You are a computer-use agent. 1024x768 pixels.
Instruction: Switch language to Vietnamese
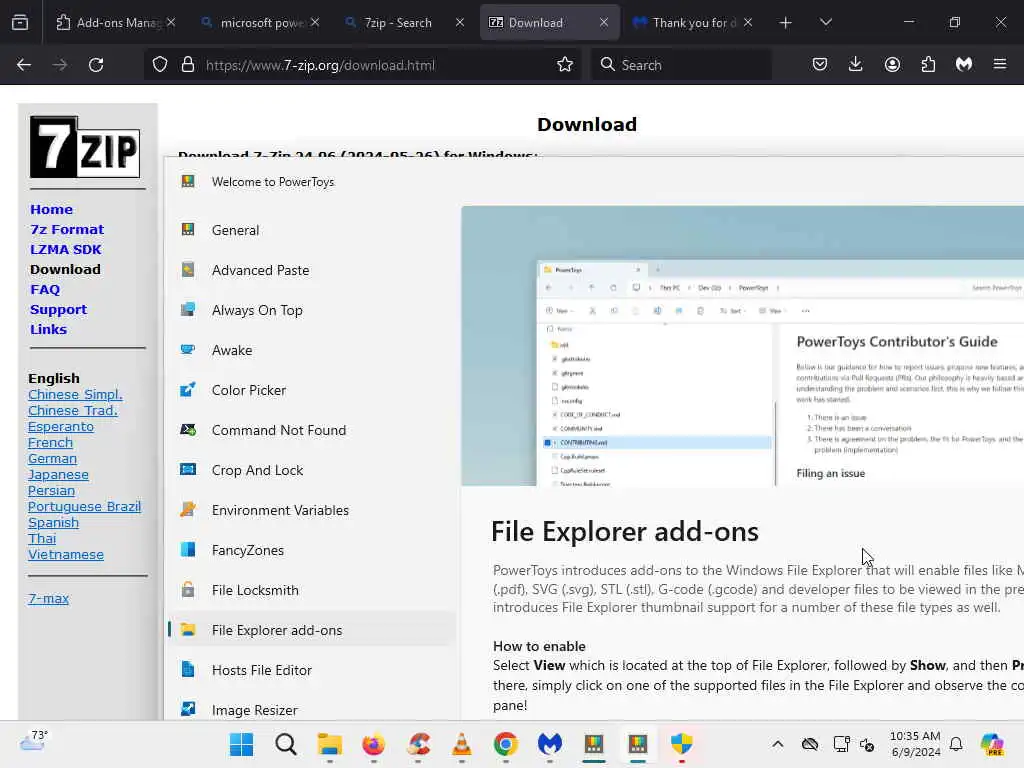click(66, 554)
